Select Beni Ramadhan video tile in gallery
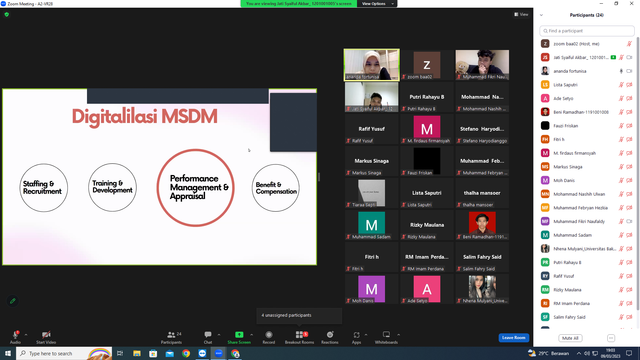The height and width of the screenshot is (360, 640). tap(482, 225)
